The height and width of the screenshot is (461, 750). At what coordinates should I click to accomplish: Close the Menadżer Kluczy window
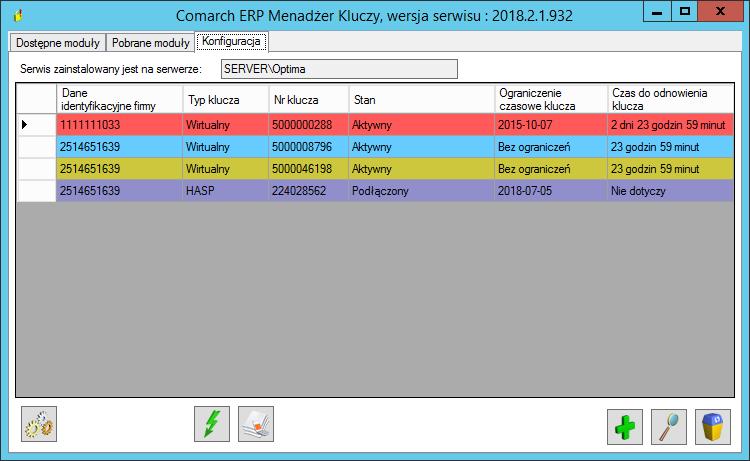(720, 11)
